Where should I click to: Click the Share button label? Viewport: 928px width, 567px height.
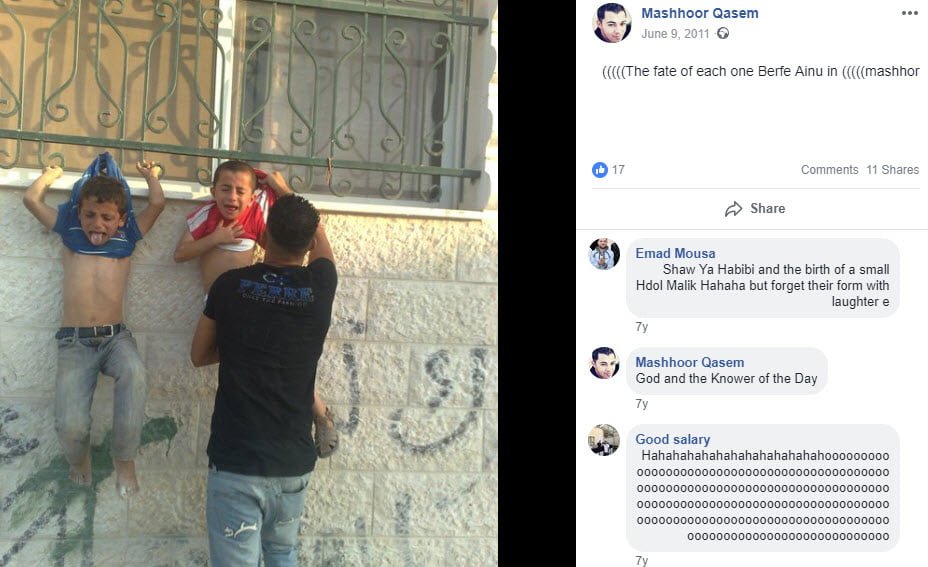768,208
